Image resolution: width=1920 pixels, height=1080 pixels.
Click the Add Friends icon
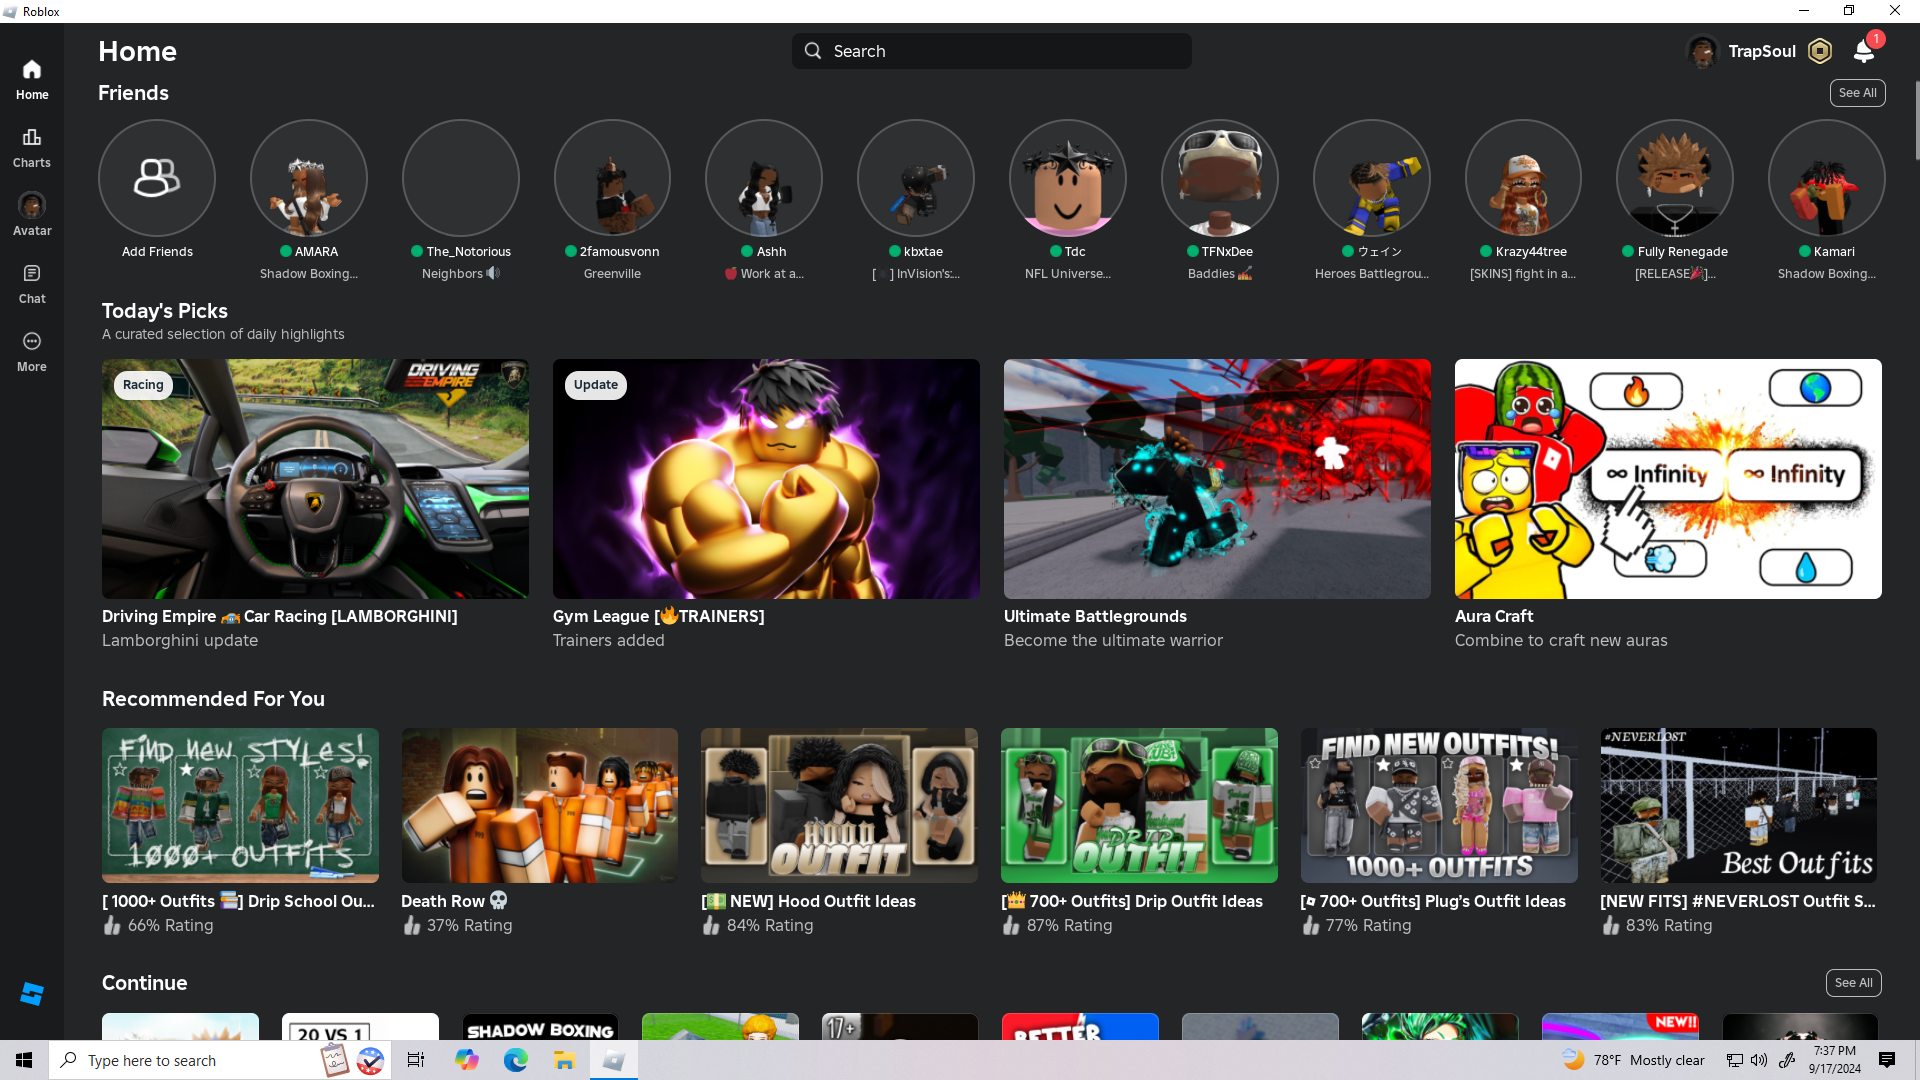point(157,178)
